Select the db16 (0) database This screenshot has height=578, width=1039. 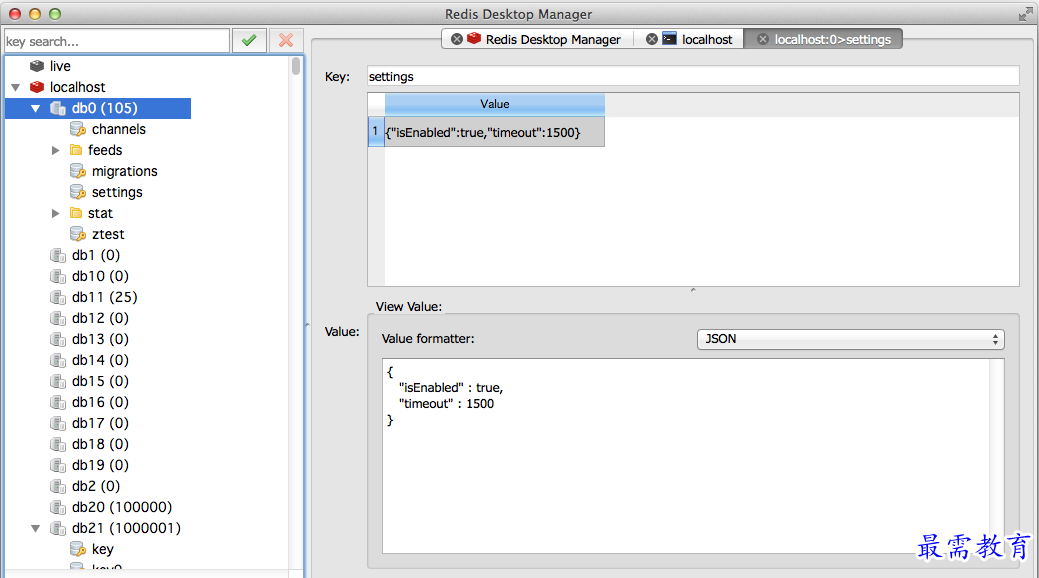coord(100,402)
